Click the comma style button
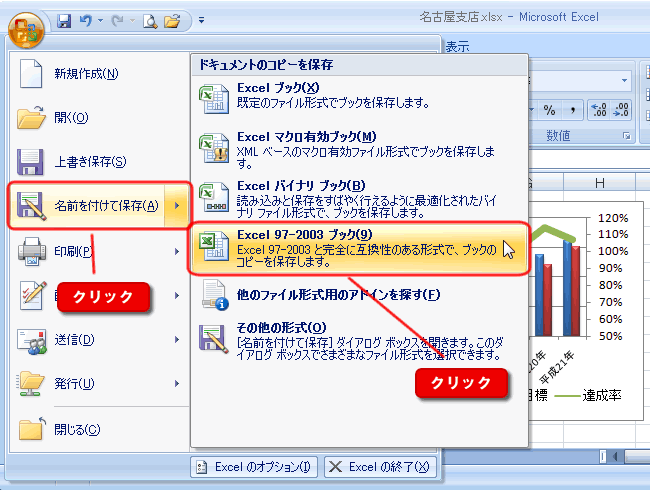This screenshot has height=490, width=650. [573, 110]
